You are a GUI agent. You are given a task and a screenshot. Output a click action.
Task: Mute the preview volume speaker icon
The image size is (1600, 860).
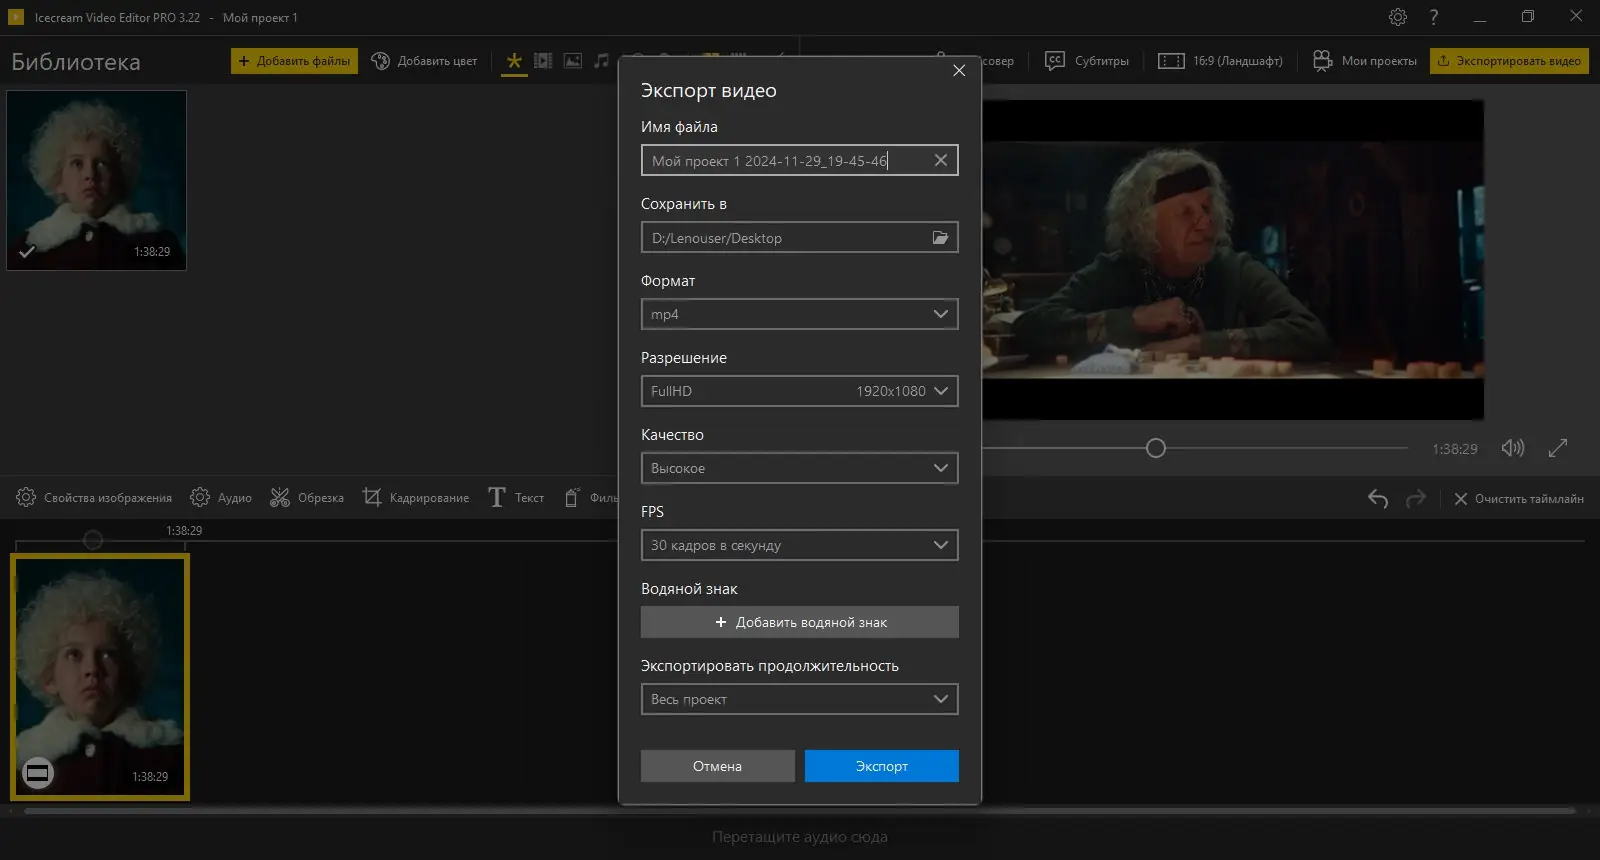coord(1512,448)
